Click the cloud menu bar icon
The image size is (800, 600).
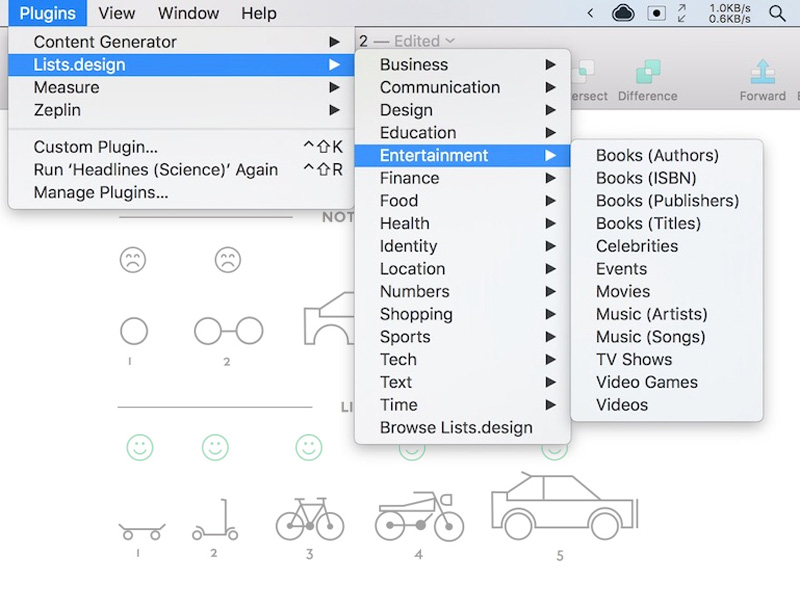pos(623,13)
